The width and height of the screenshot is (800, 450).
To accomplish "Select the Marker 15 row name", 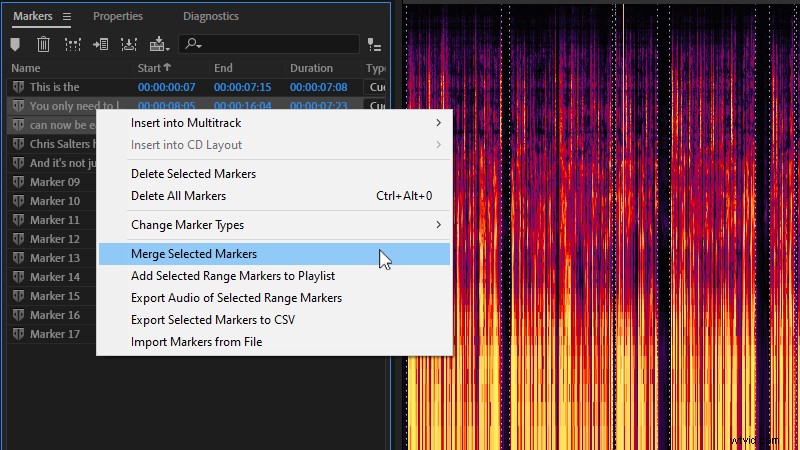I will [x=55, y=296].
